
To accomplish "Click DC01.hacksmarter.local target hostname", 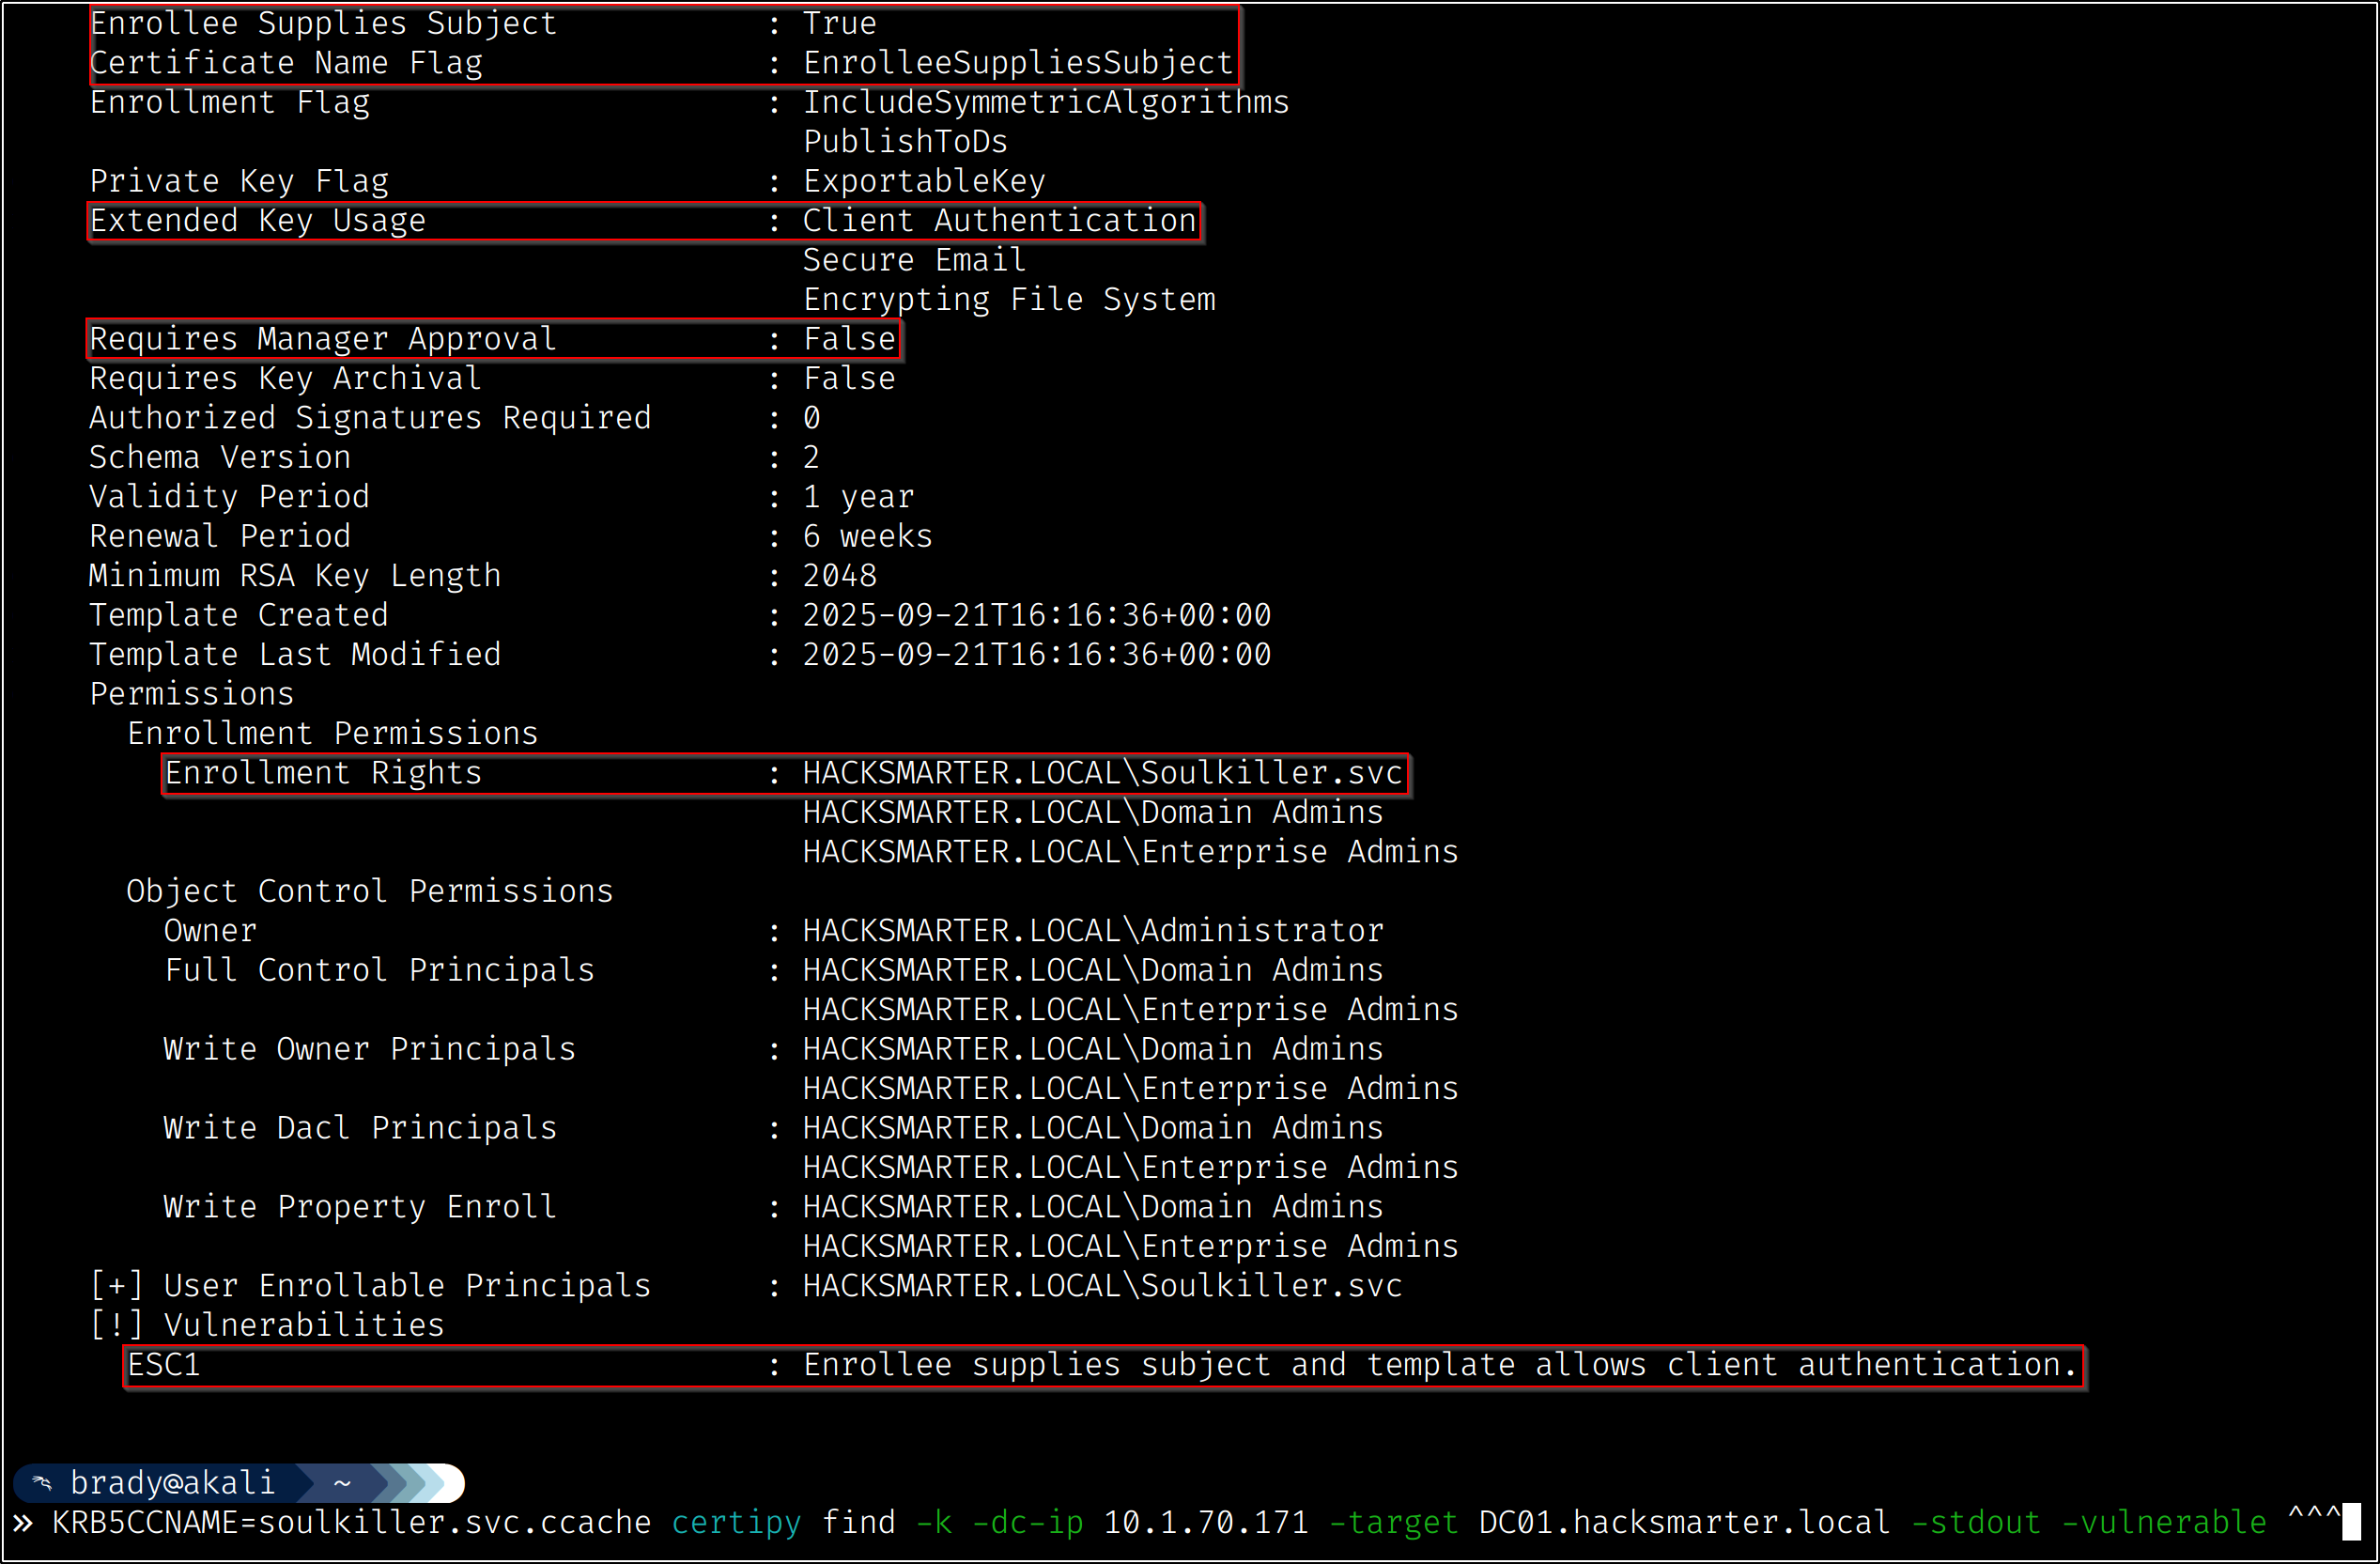I will [x=1684, y=1523].
